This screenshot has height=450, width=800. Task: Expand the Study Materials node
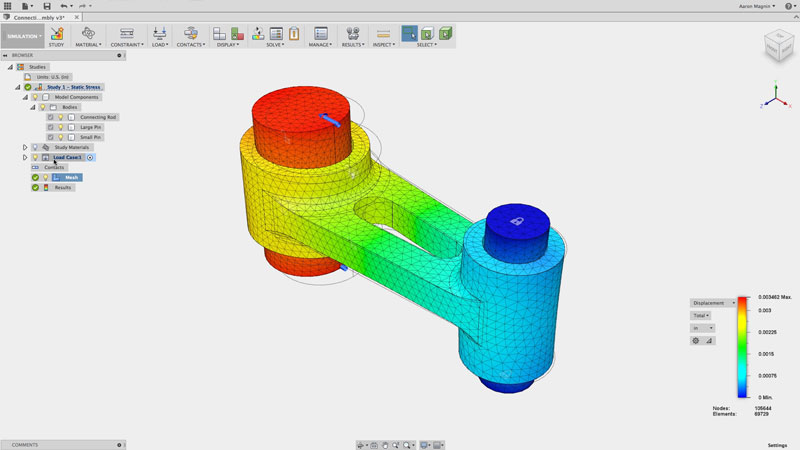point(25,147)
